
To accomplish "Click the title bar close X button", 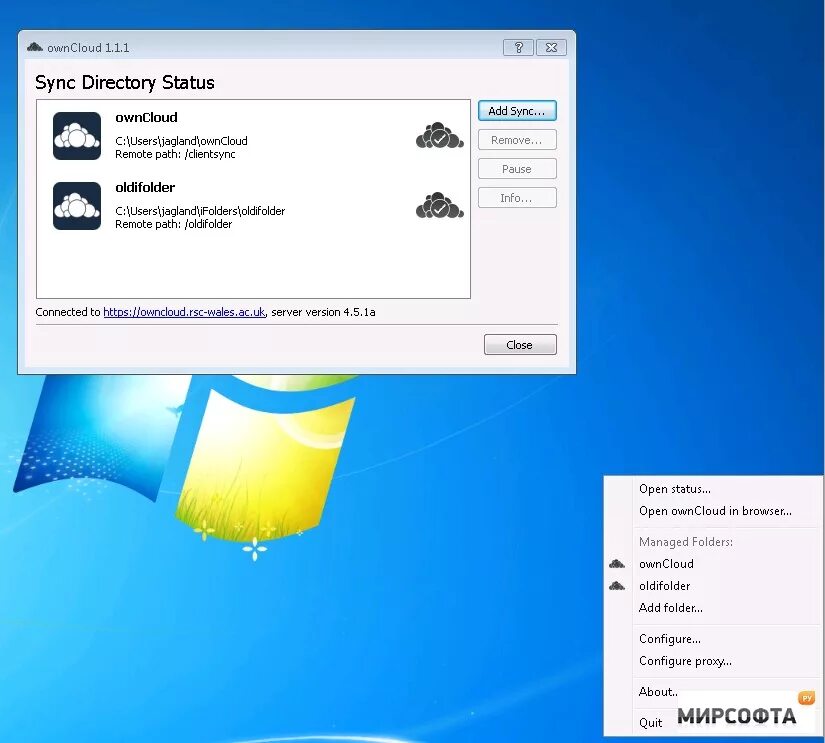I will point(551,47).
